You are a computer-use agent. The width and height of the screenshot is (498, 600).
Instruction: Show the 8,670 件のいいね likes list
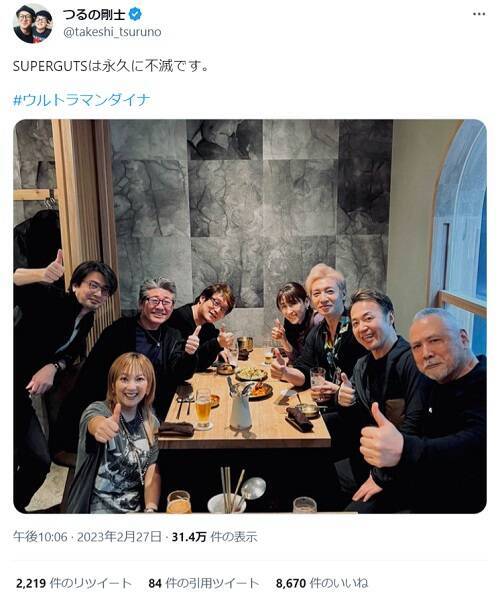(322, 583)
